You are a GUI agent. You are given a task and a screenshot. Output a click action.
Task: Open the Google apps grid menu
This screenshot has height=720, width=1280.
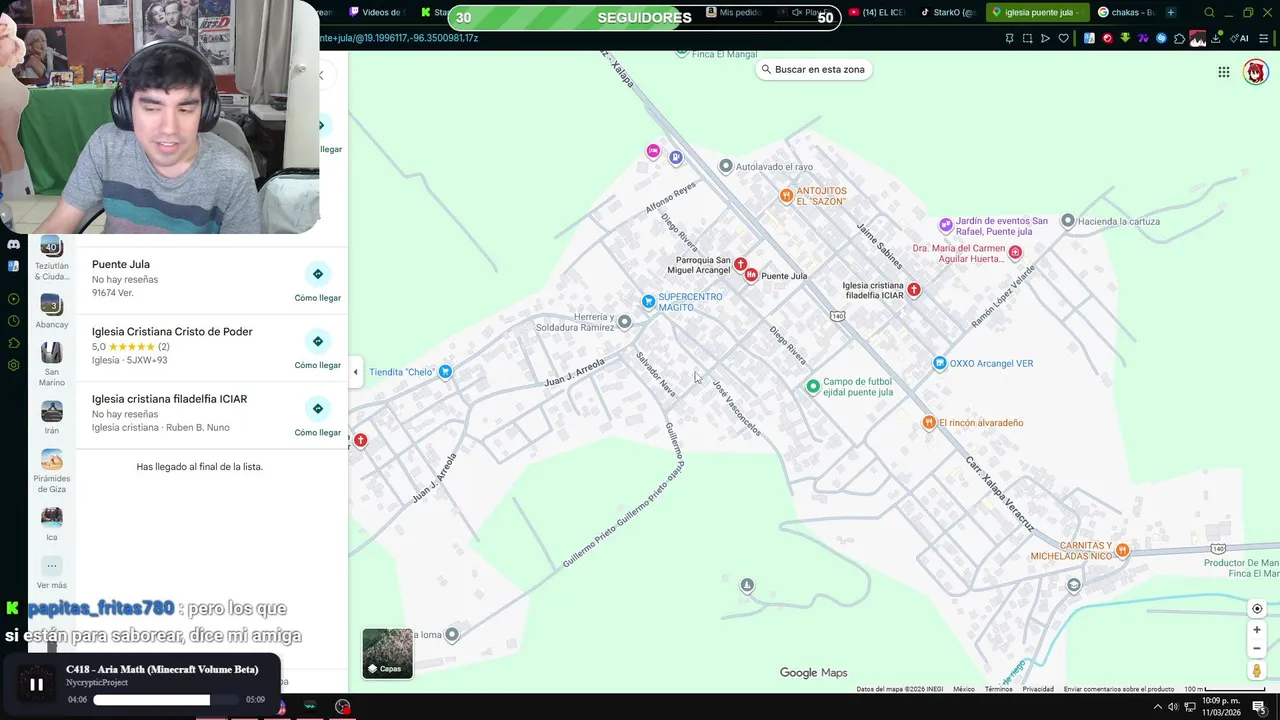coord(1223,72)
